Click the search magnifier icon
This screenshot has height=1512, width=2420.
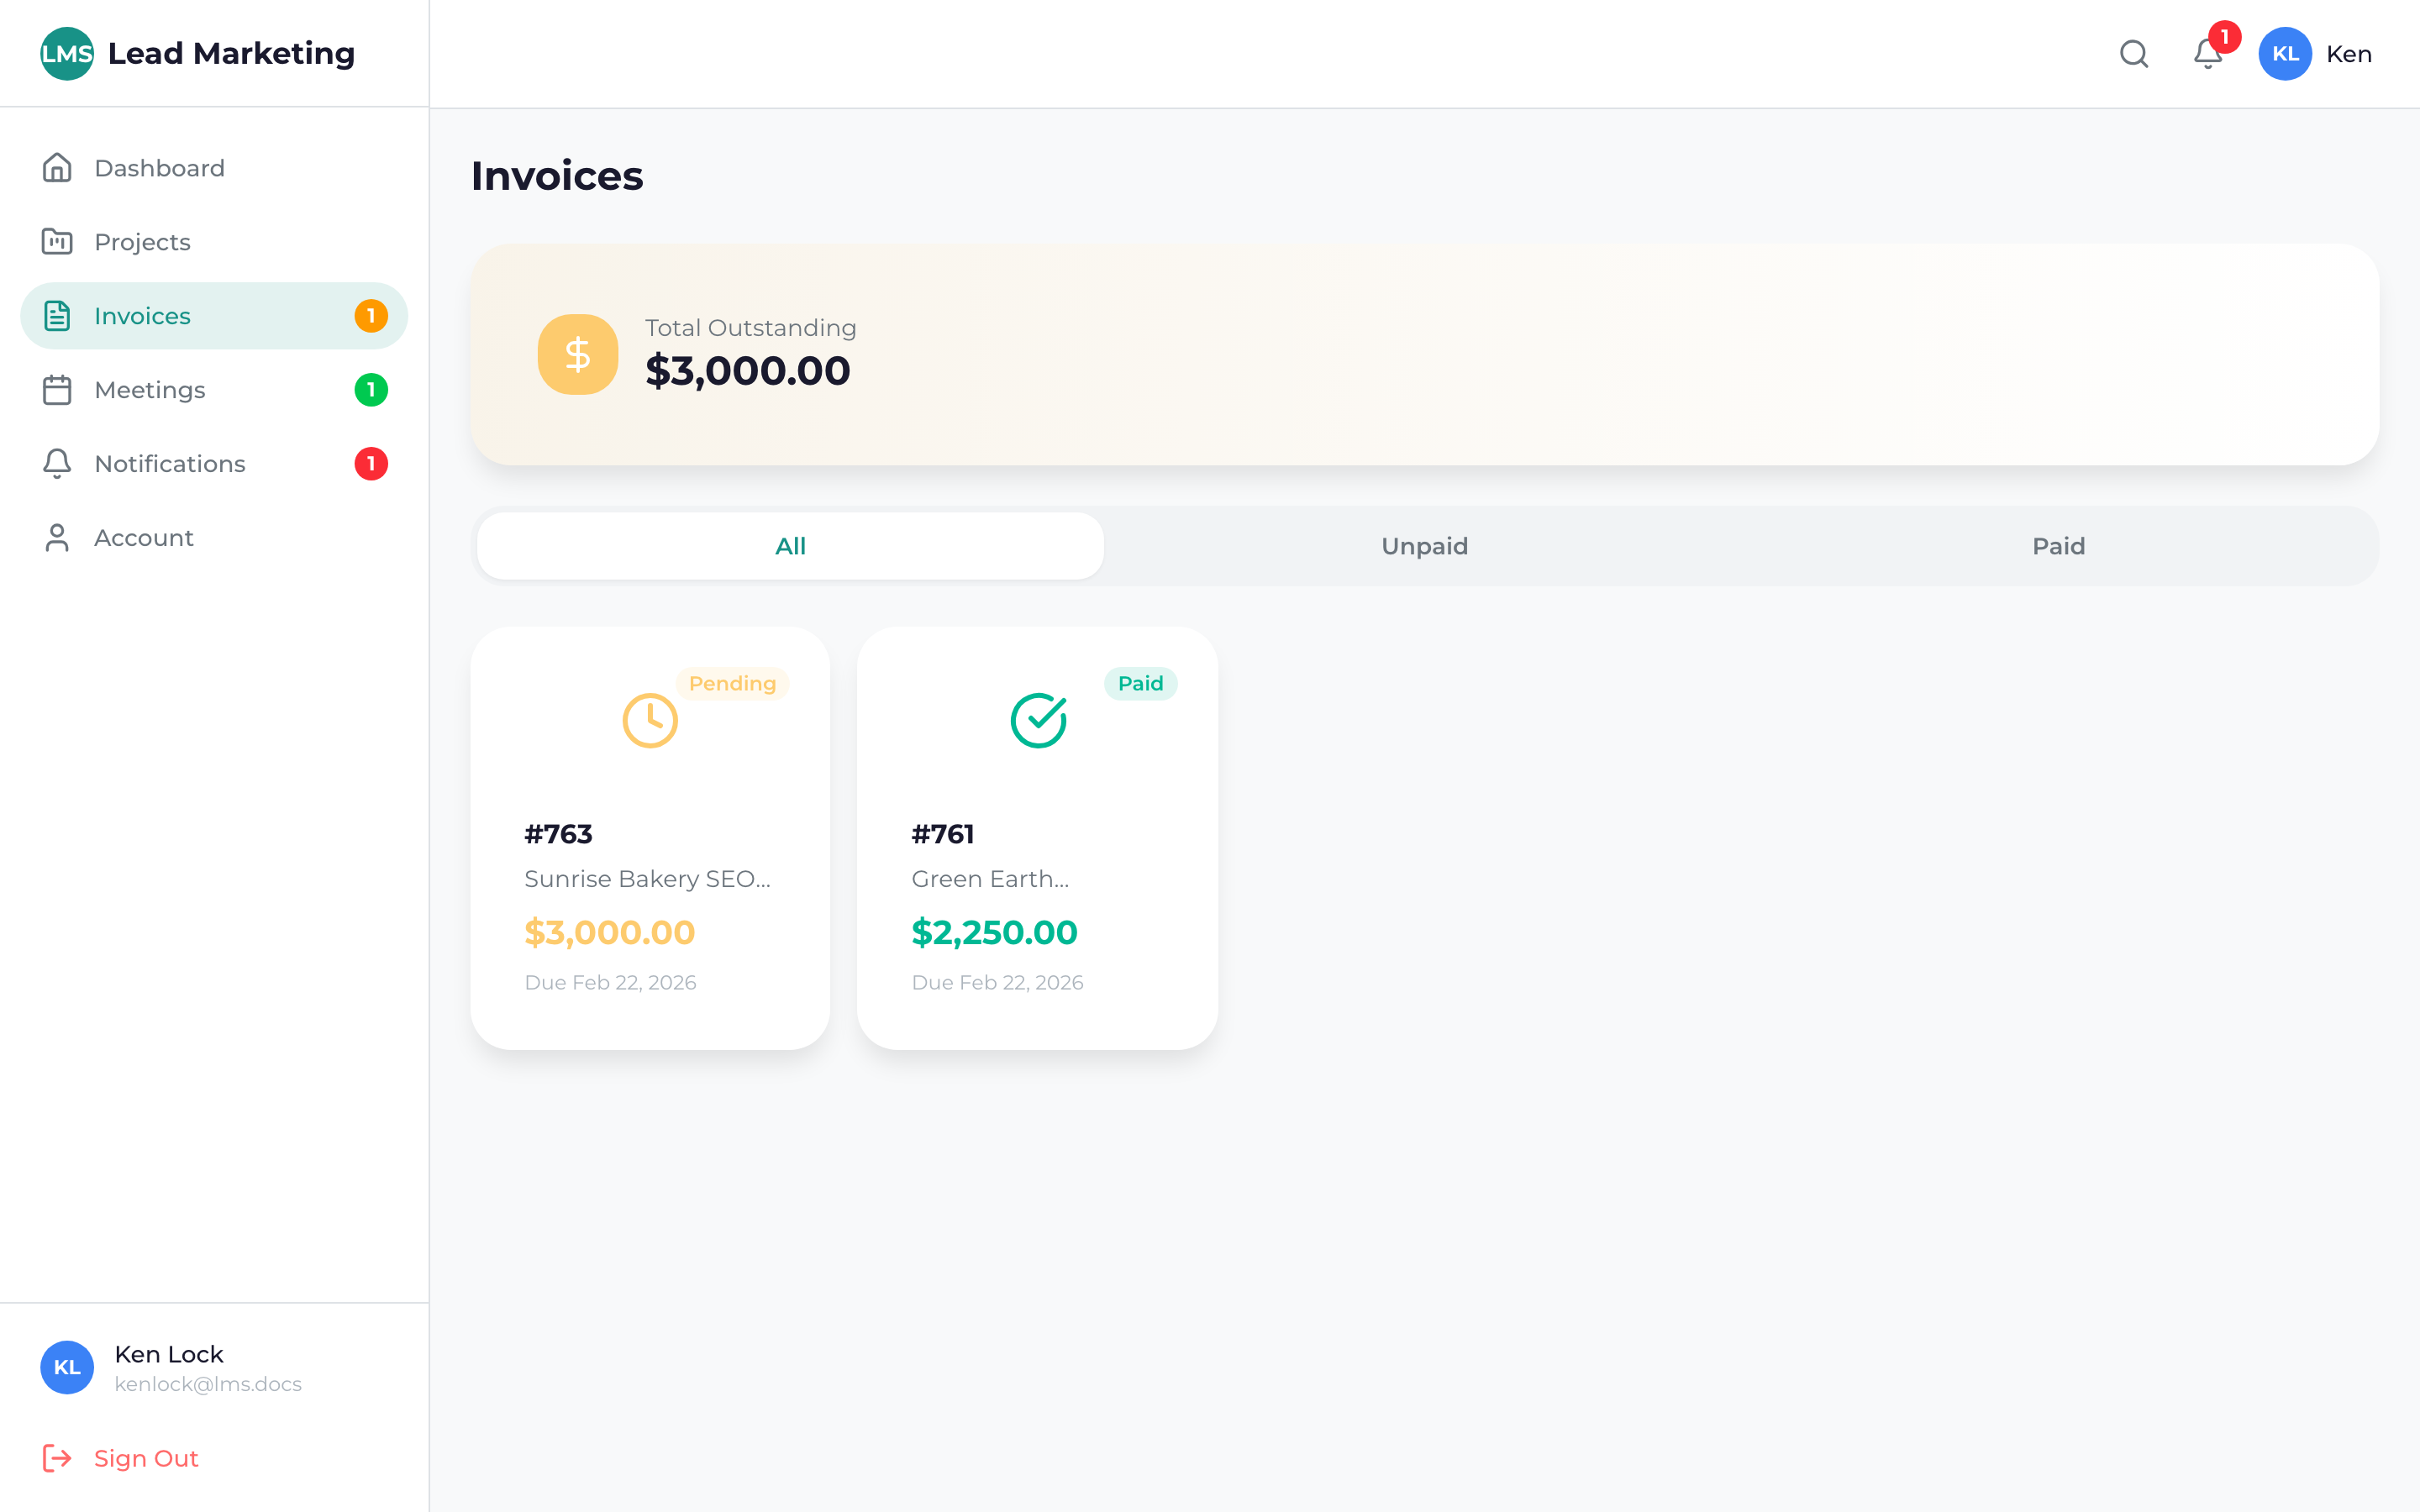2133,54
